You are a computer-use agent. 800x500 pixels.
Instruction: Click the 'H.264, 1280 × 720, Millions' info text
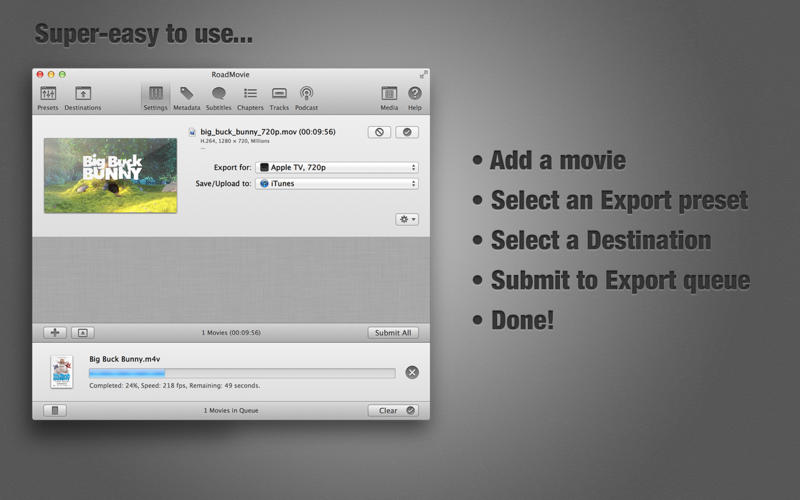click(235, 141)
